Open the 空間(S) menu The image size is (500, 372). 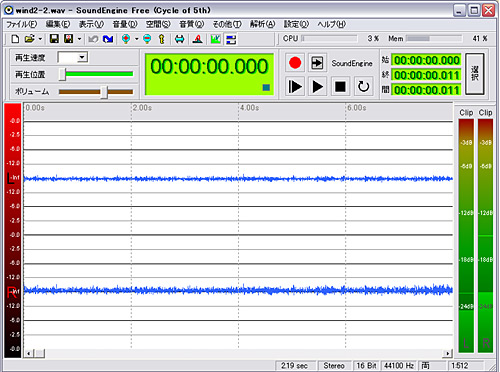[158, 24]
